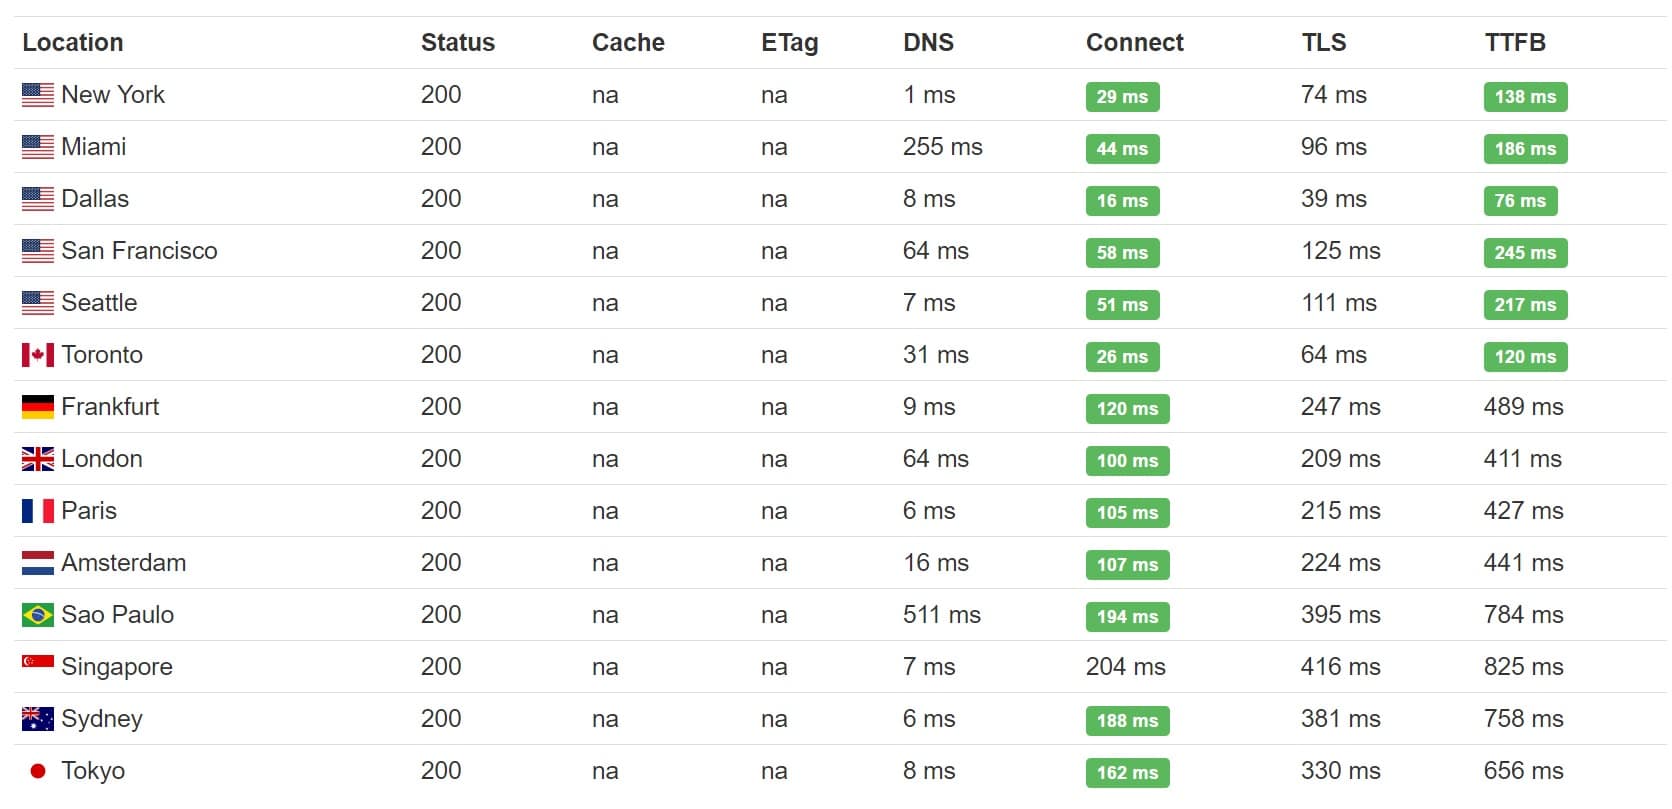The image size is (1672, 809).
Task: Click the Japanese flag beside Tokyo
Action: (x=38, y=771)
